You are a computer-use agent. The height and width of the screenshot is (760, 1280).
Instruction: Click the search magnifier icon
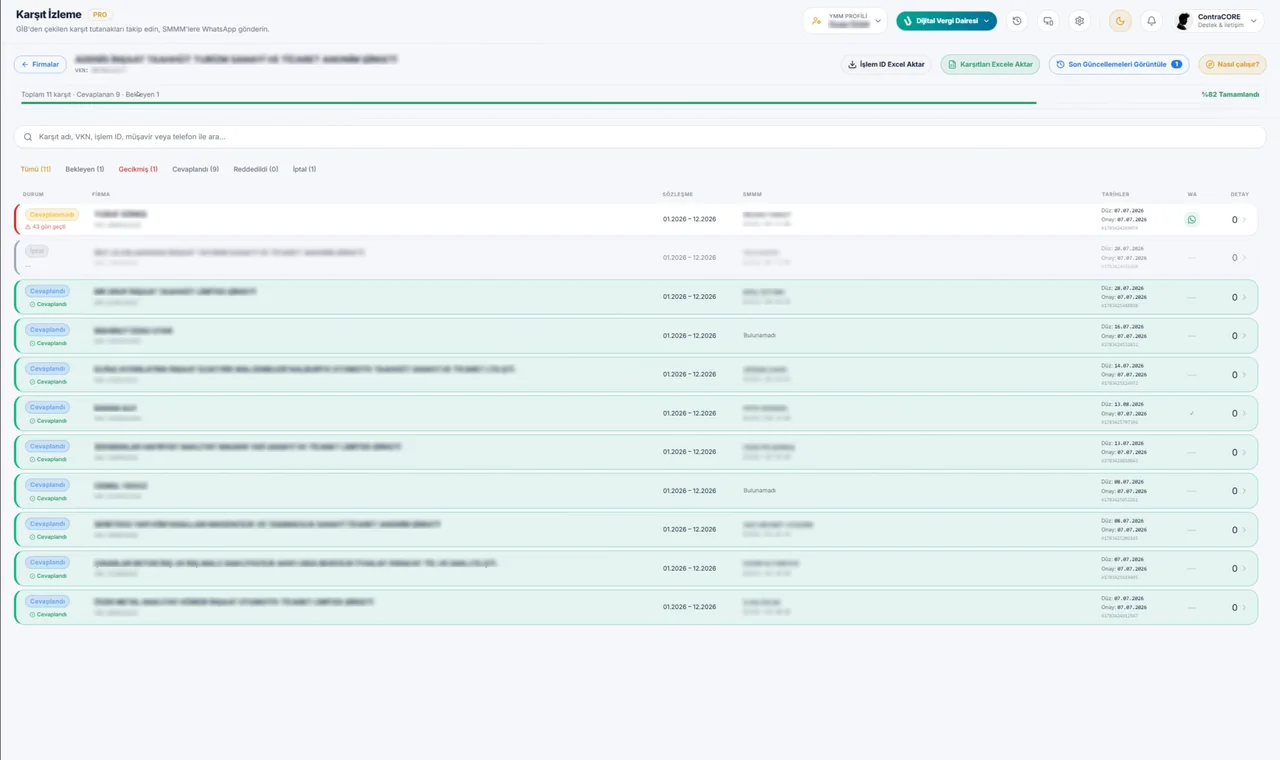point(28,136)
